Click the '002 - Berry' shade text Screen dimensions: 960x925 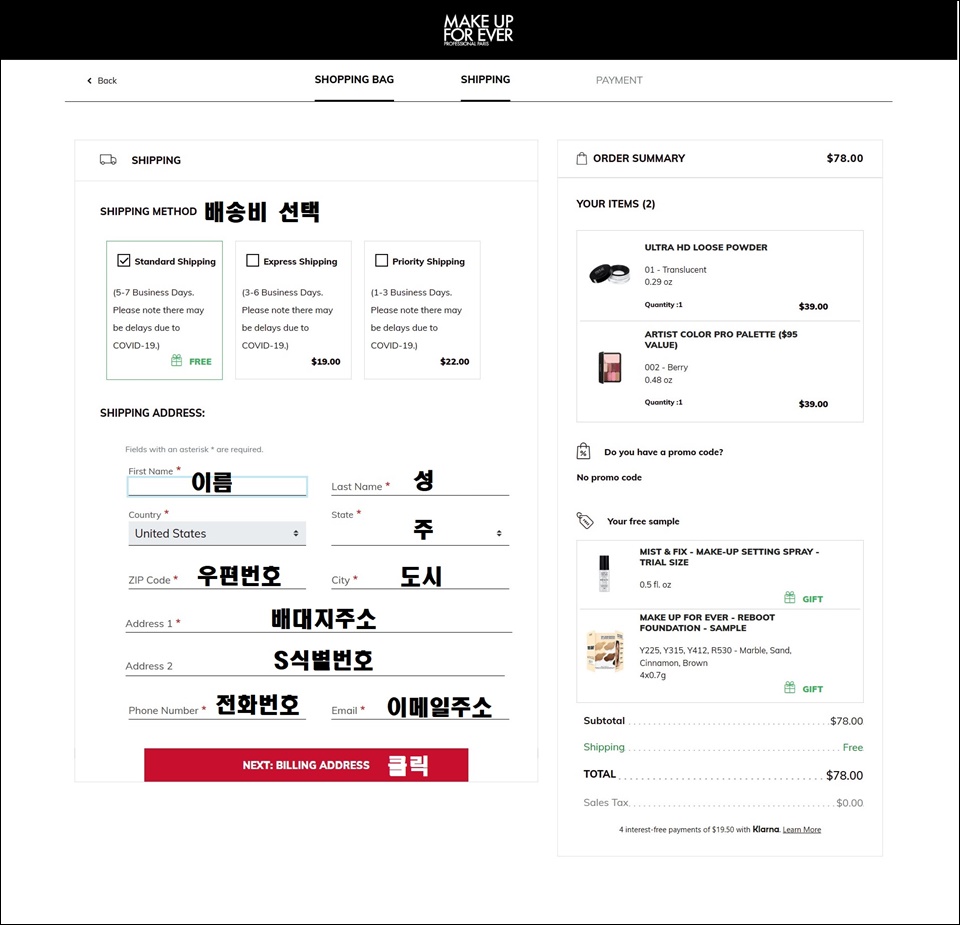[666, 367]
